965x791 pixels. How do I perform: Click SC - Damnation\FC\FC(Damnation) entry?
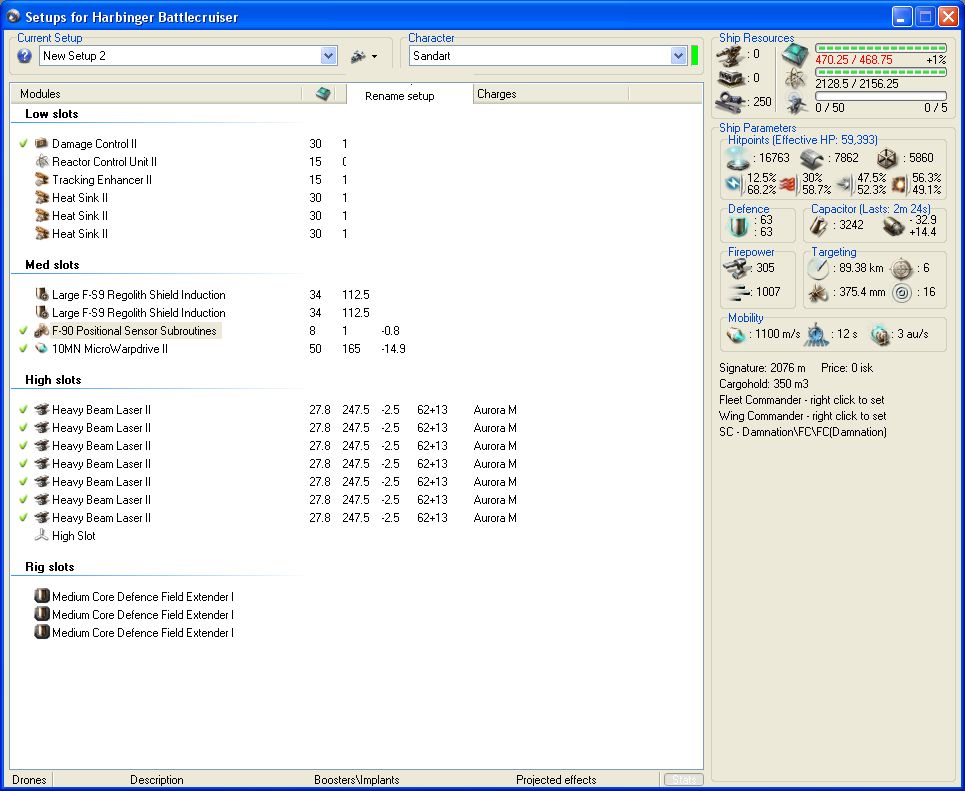point(803,432)
